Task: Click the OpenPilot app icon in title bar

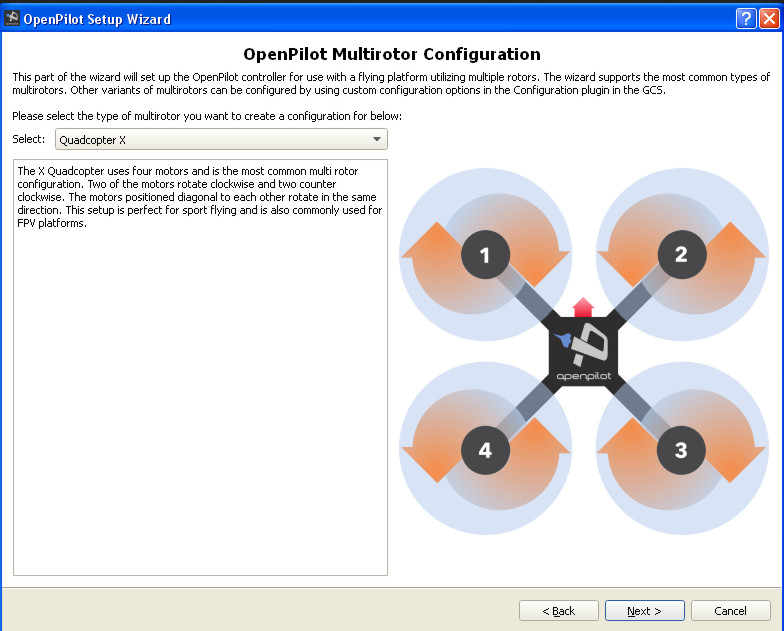Action: pyautogui.click(x=12, y=18)
